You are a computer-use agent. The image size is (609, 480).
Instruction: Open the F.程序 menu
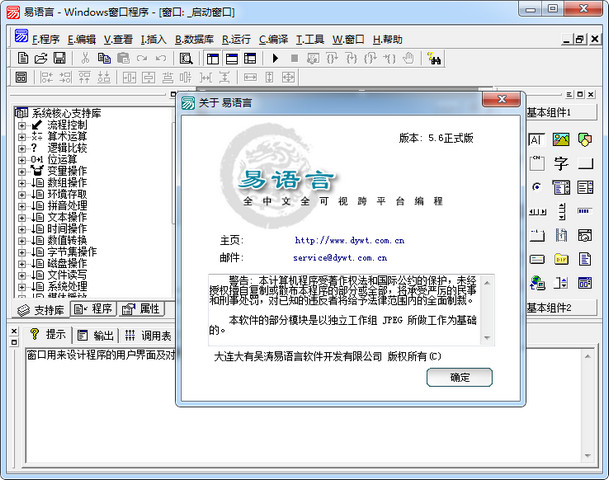[x=45, y=40]
